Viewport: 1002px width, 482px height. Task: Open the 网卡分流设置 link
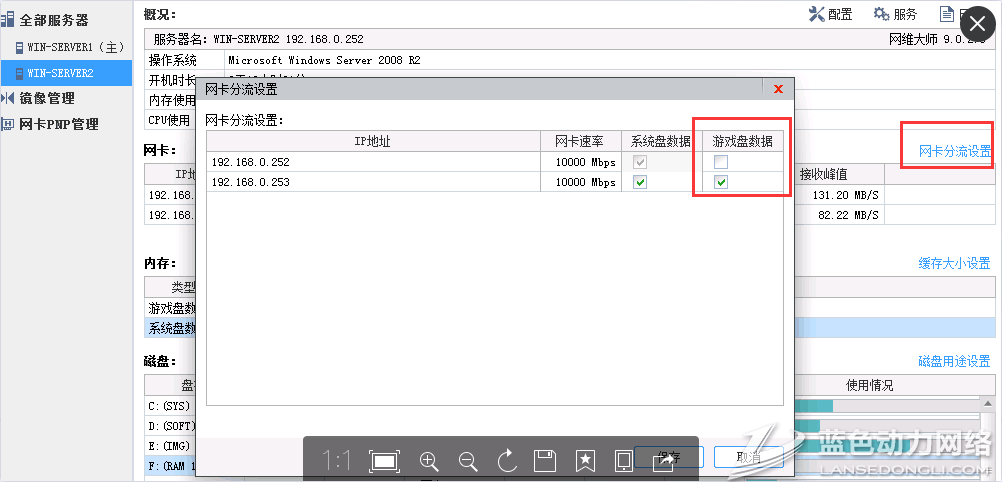(954, 151)
